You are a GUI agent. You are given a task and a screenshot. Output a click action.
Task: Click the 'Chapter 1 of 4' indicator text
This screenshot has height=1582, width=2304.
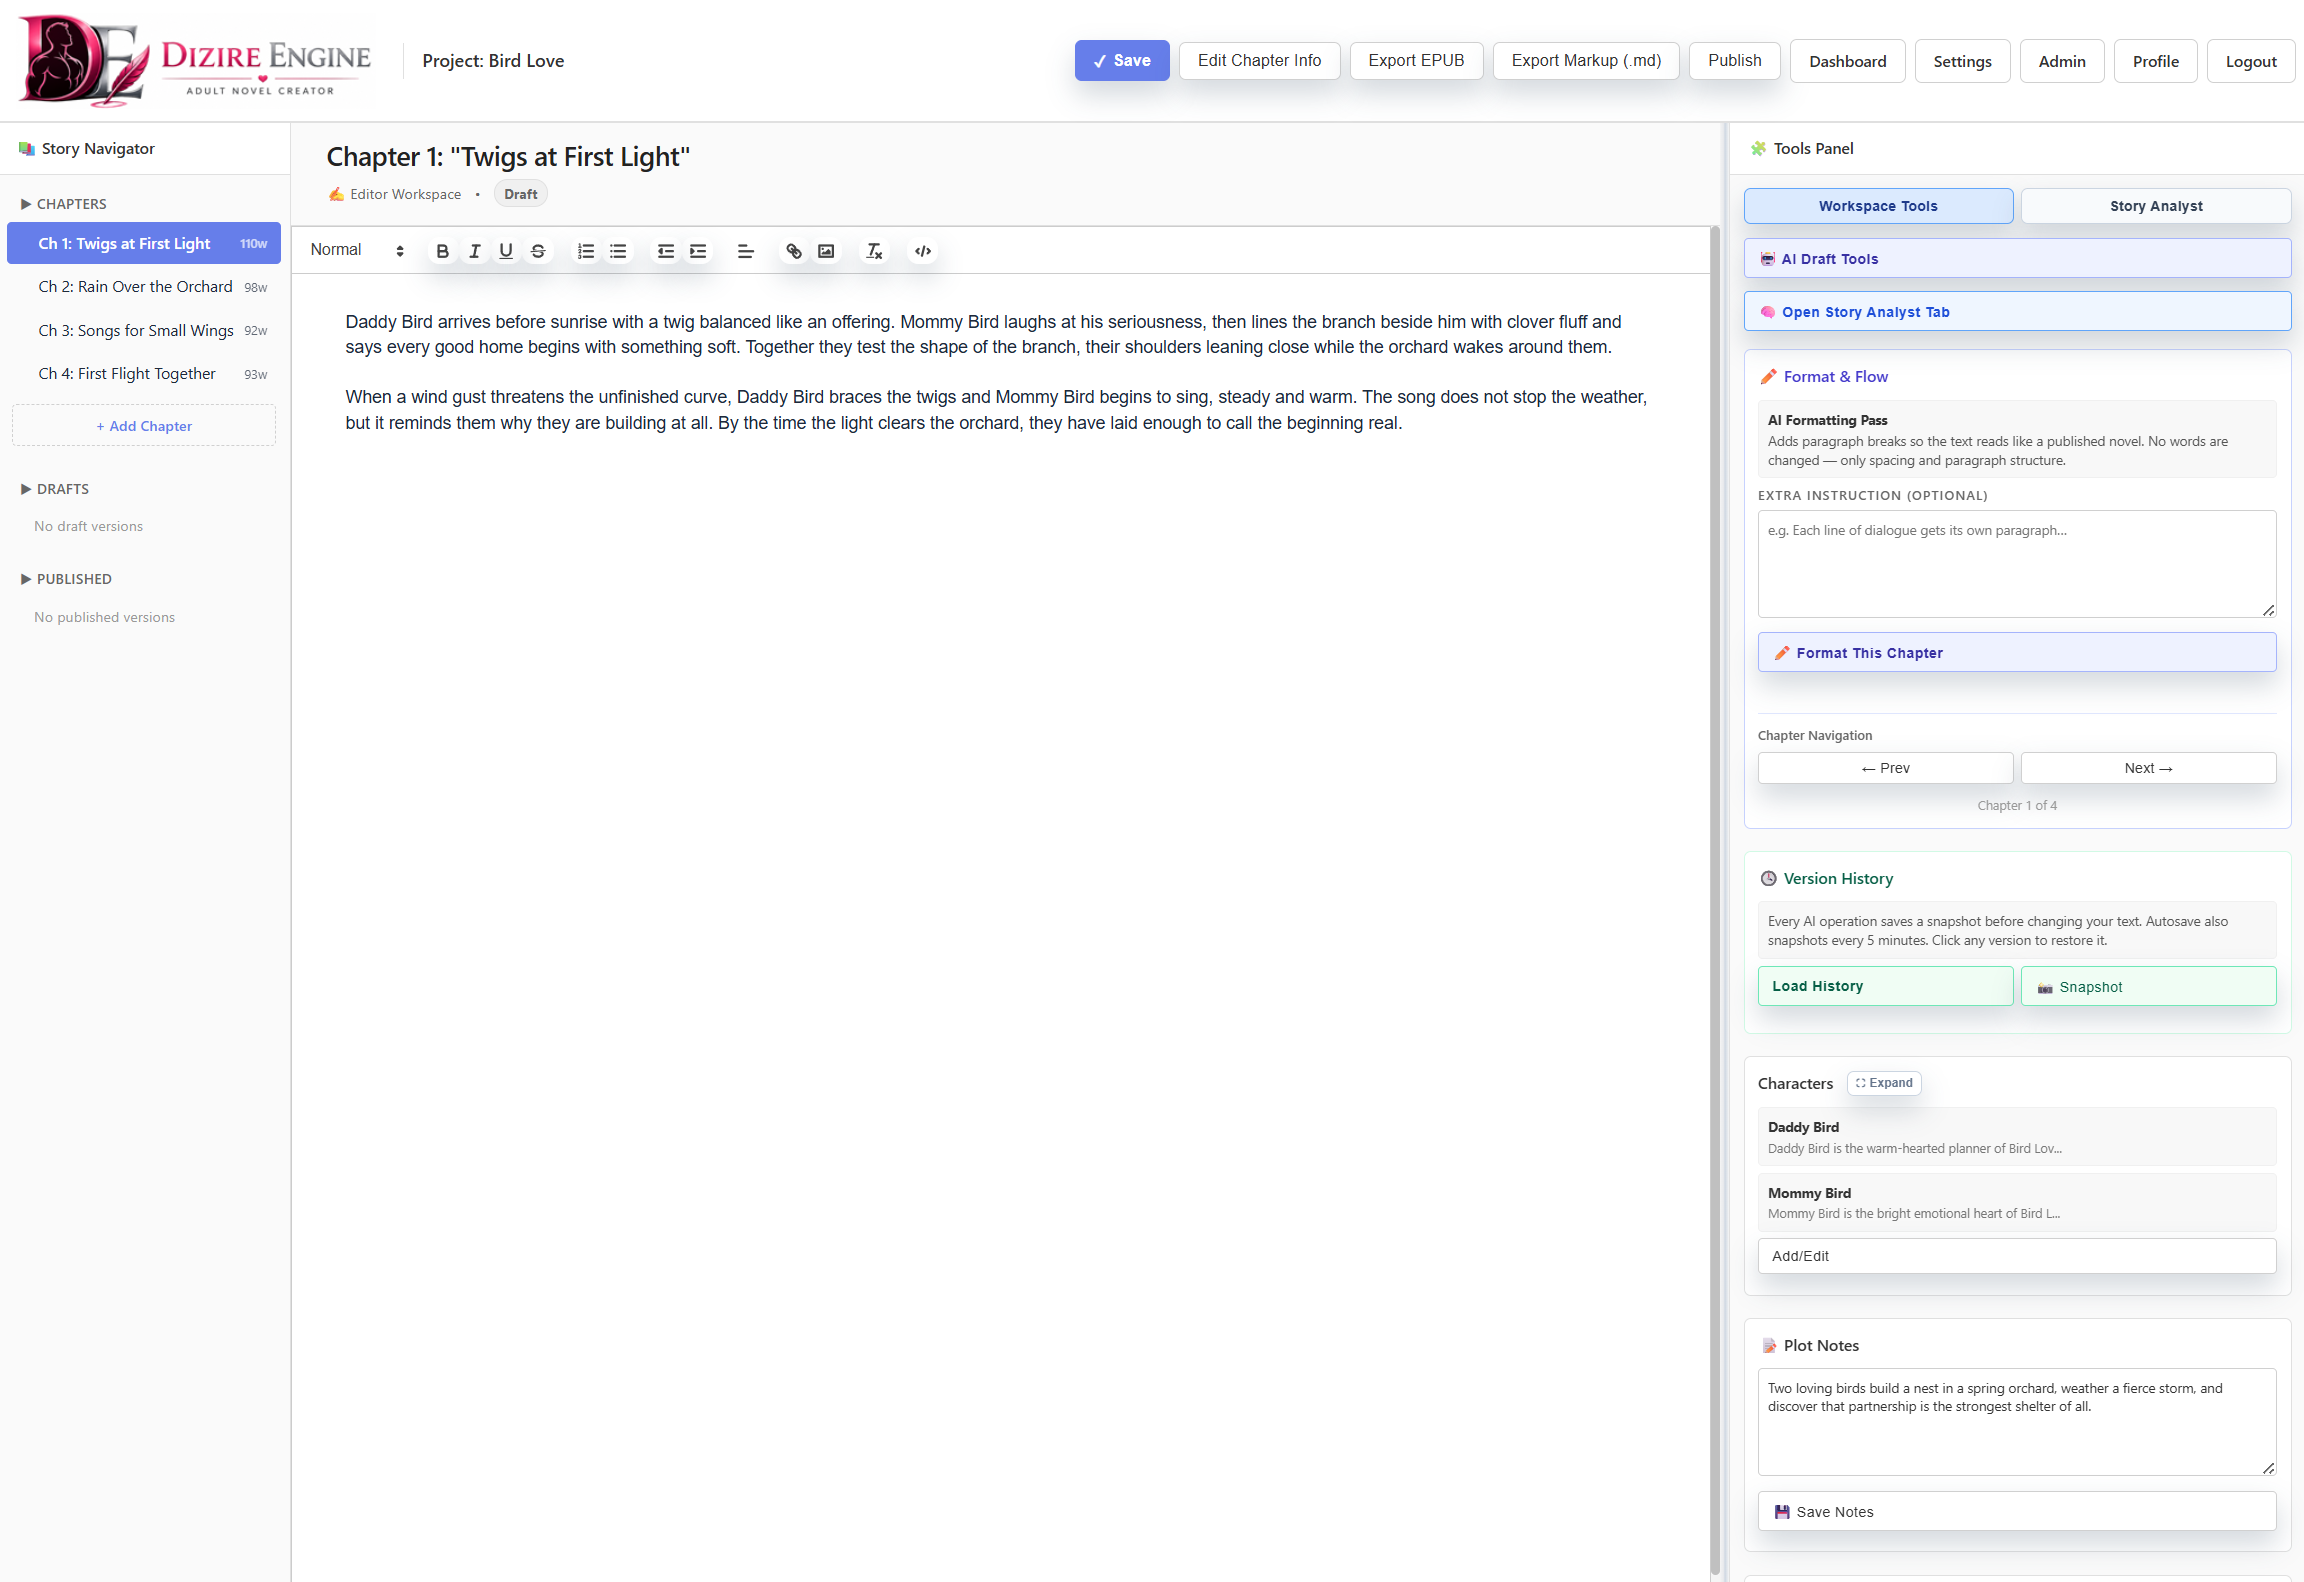point(2017,805)
